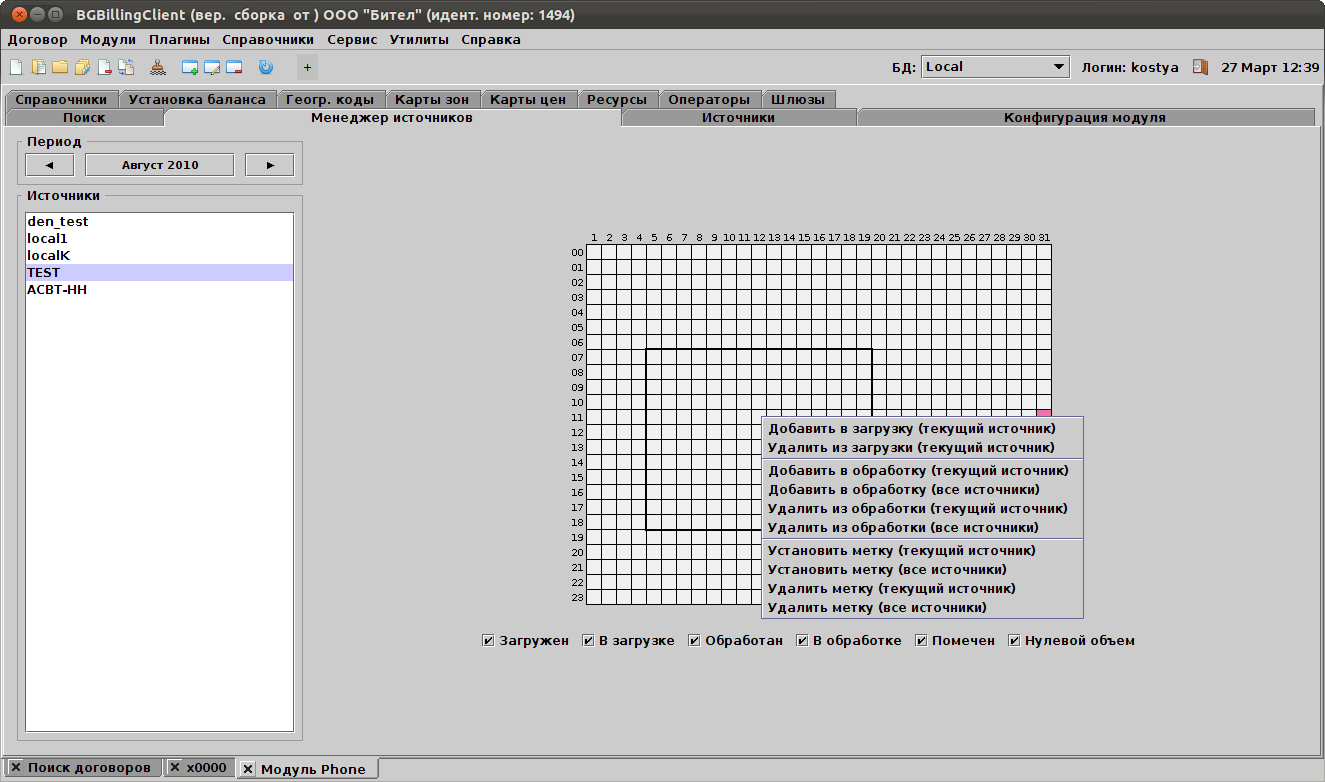Click the window with red minus icon

pos(234,68)
